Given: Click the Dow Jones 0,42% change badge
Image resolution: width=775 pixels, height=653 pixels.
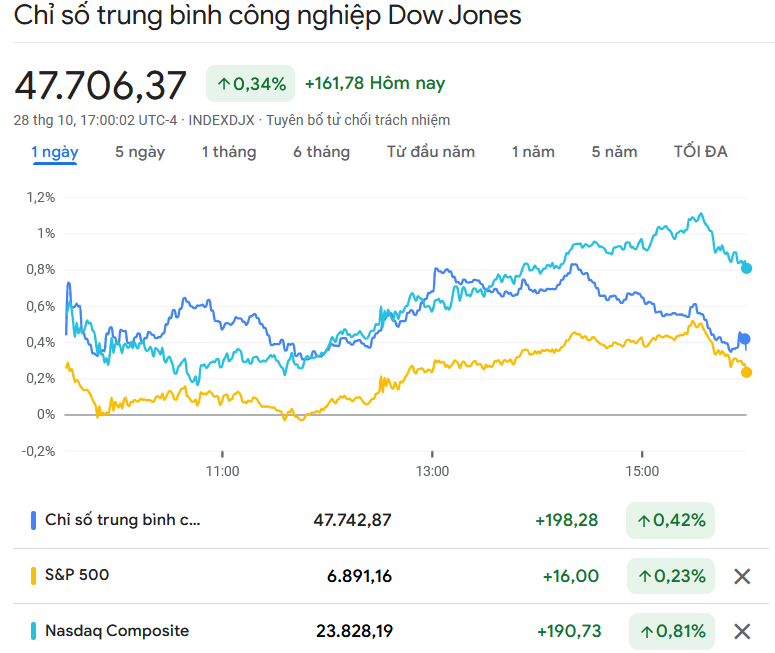Looking at the screenshot, I should [671, 521].
